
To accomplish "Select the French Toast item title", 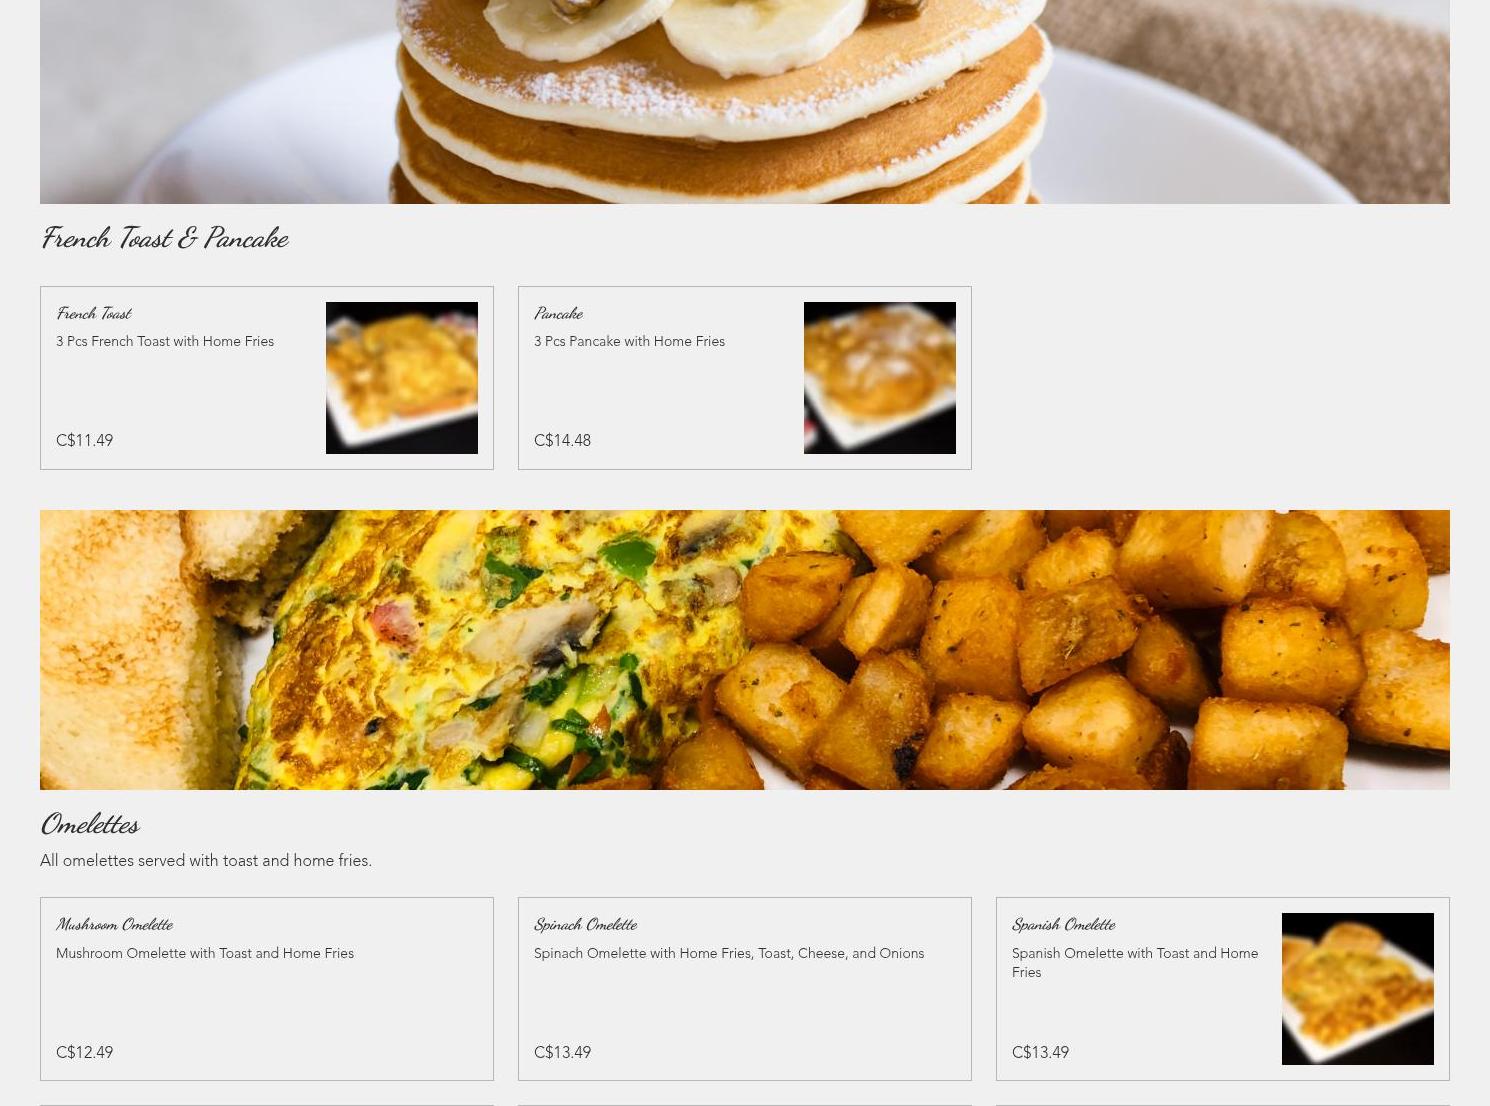I will click(x=94, y=313).
